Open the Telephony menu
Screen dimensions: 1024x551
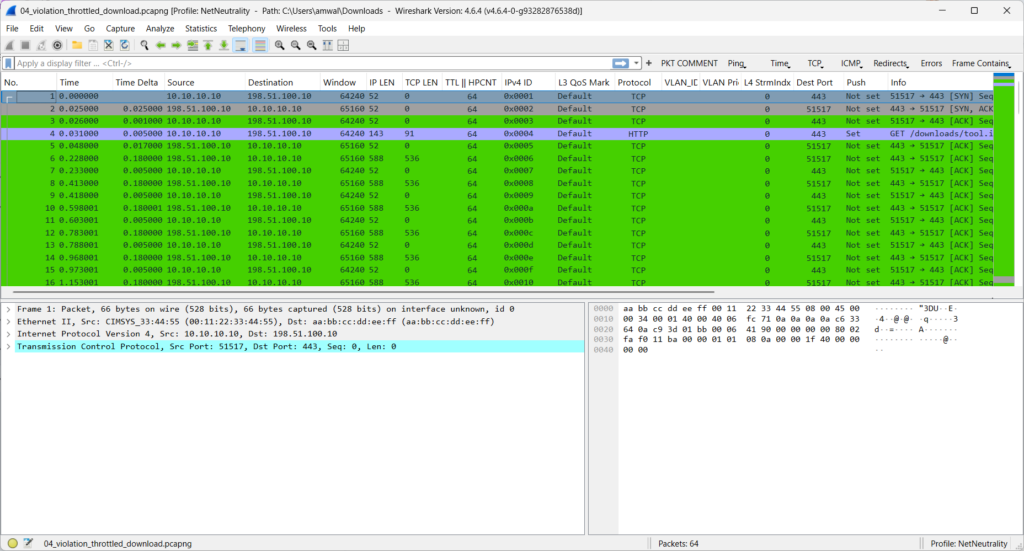point(246,29)
